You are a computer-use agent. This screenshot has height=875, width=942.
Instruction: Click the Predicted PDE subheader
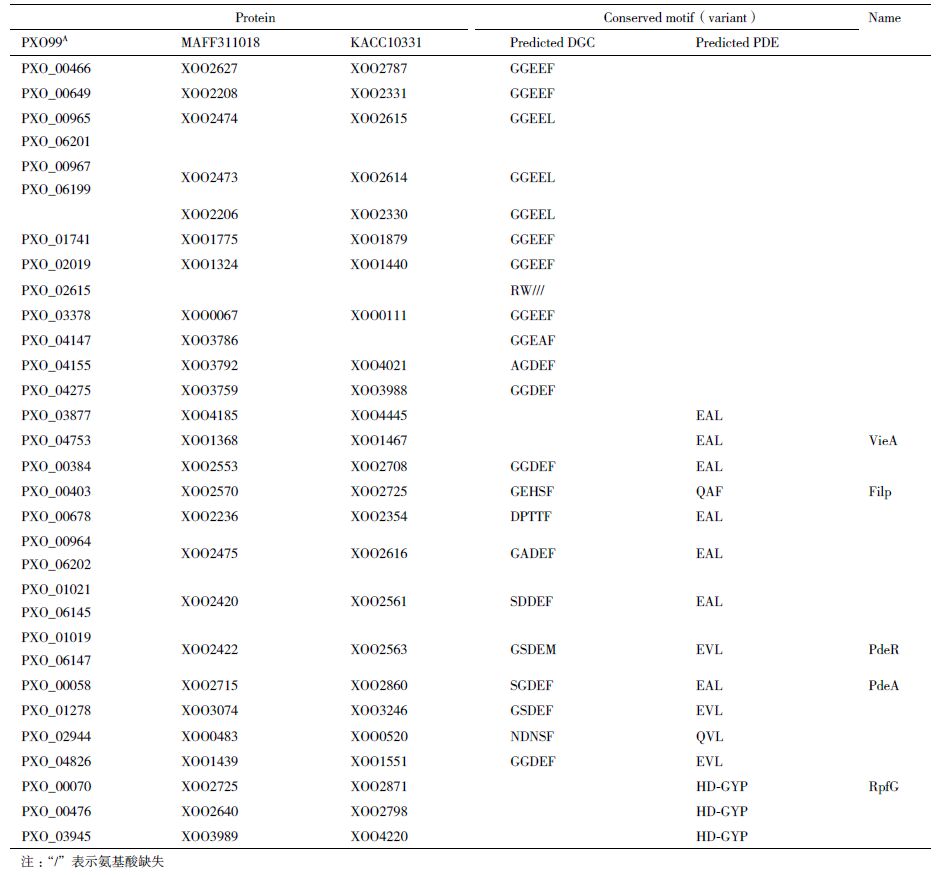(737, 42)
